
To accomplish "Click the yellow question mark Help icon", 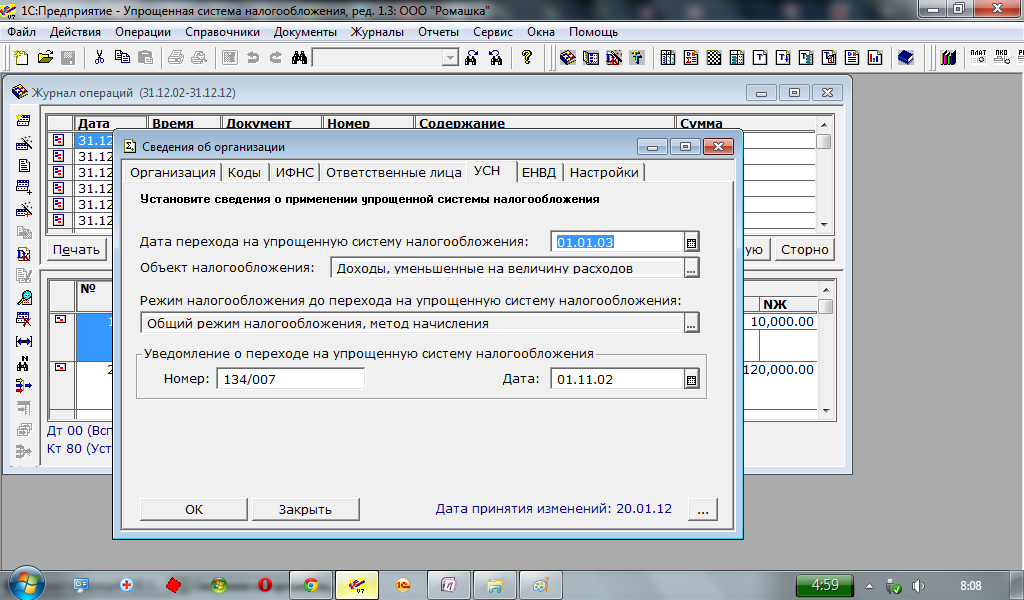I will click(527, 58).
